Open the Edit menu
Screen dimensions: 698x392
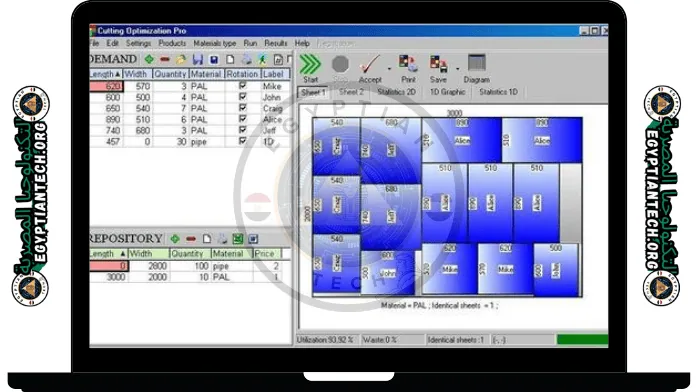click(112, 43)
